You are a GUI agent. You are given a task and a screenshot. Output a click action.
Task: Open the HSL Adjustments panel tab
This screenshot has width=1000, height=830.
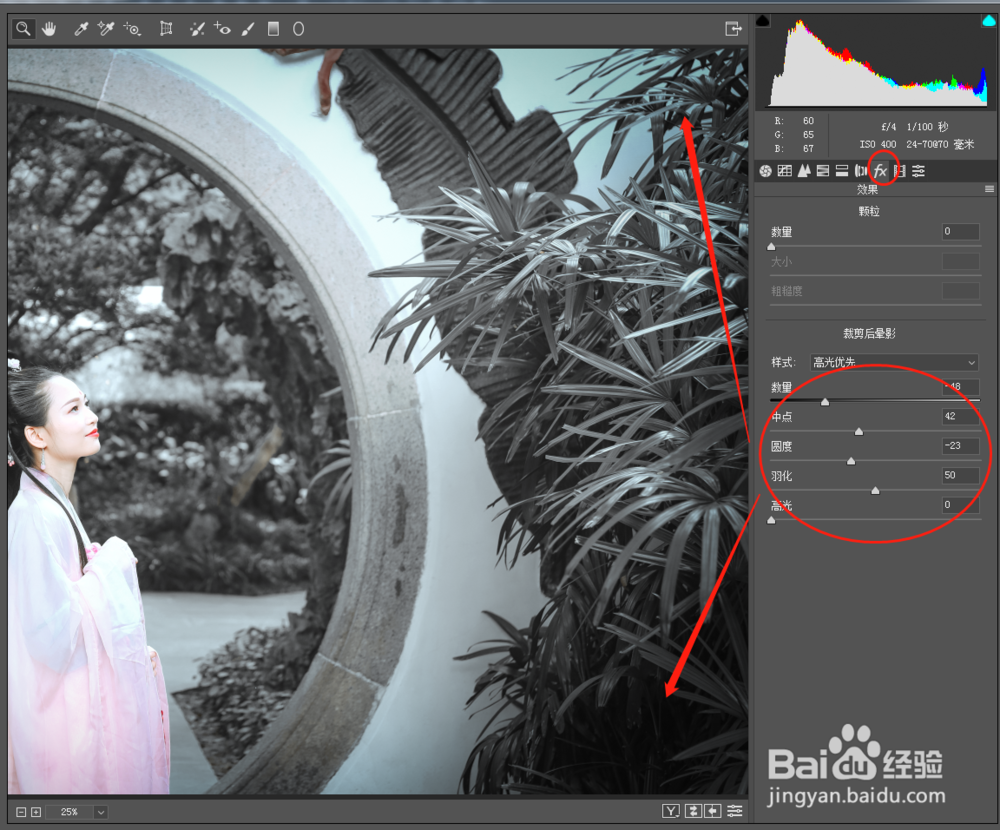click(823, 170)
